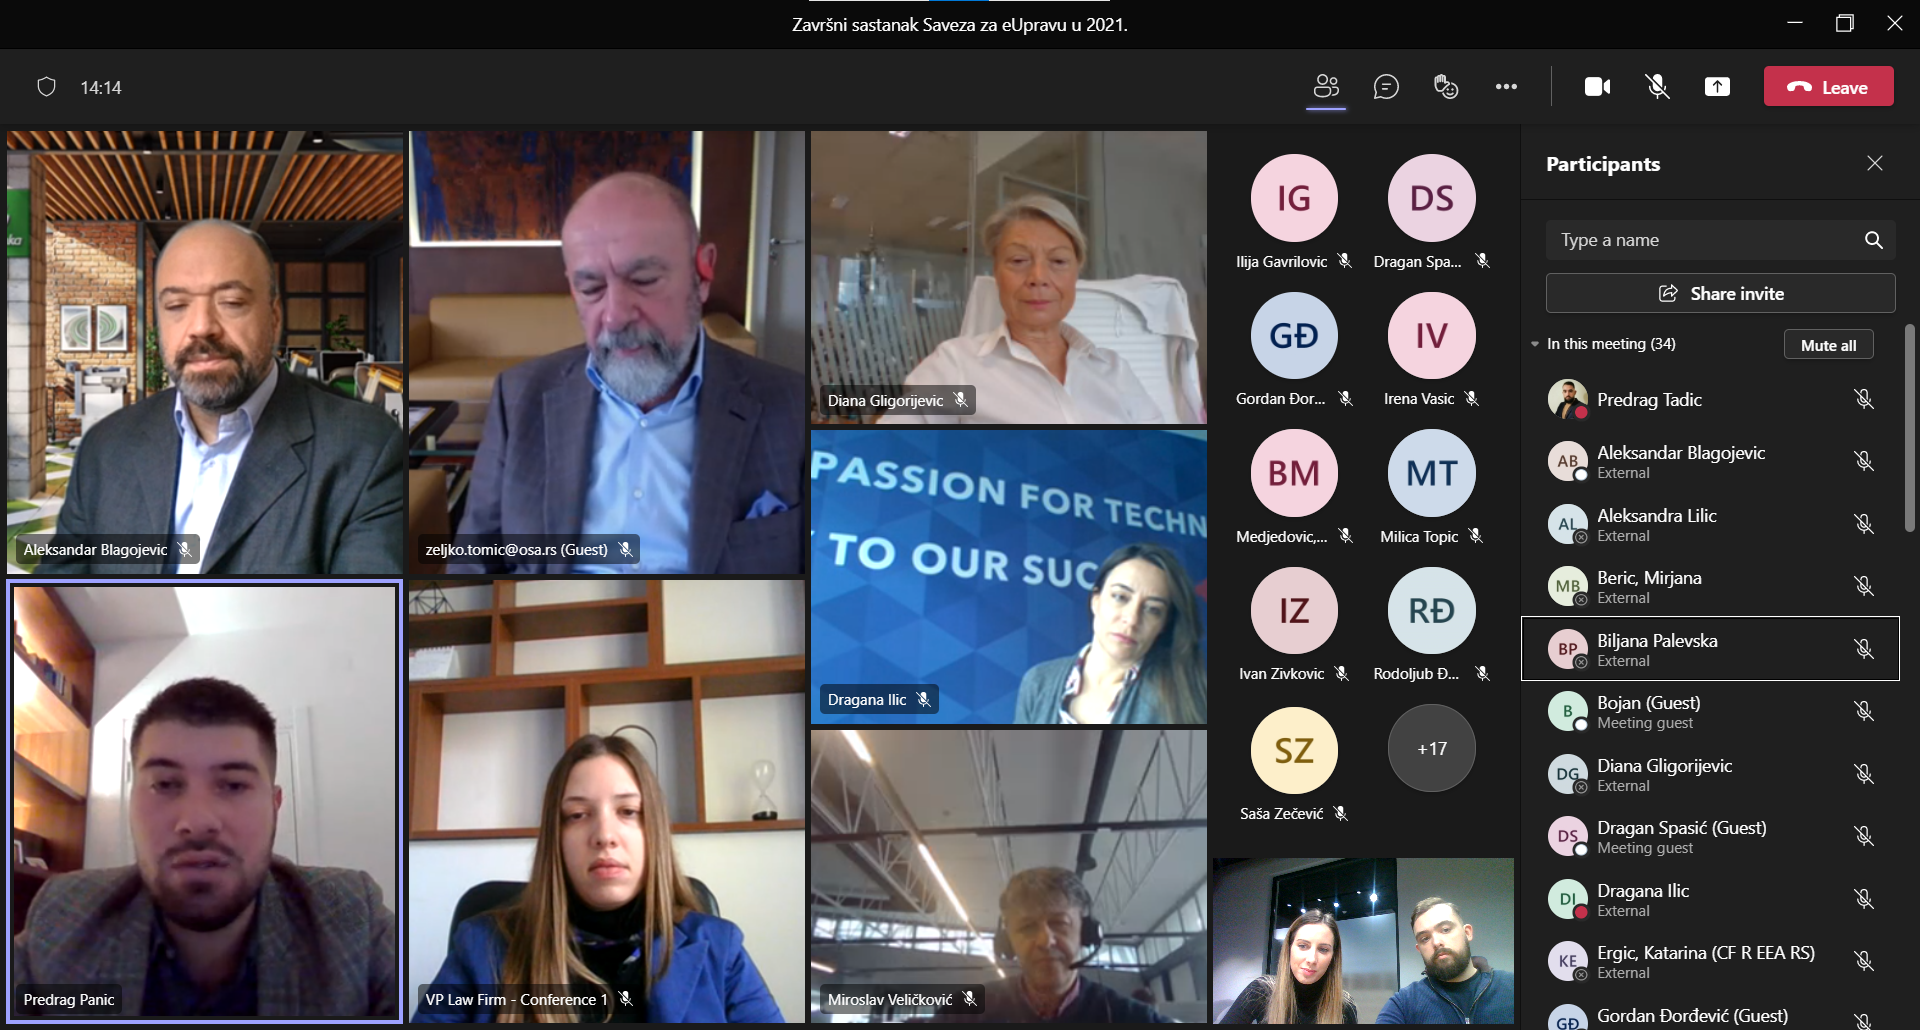Viewport: 1920px width, 1030px height.
Task: Open the meeting chat icon
Action: 1386,87
